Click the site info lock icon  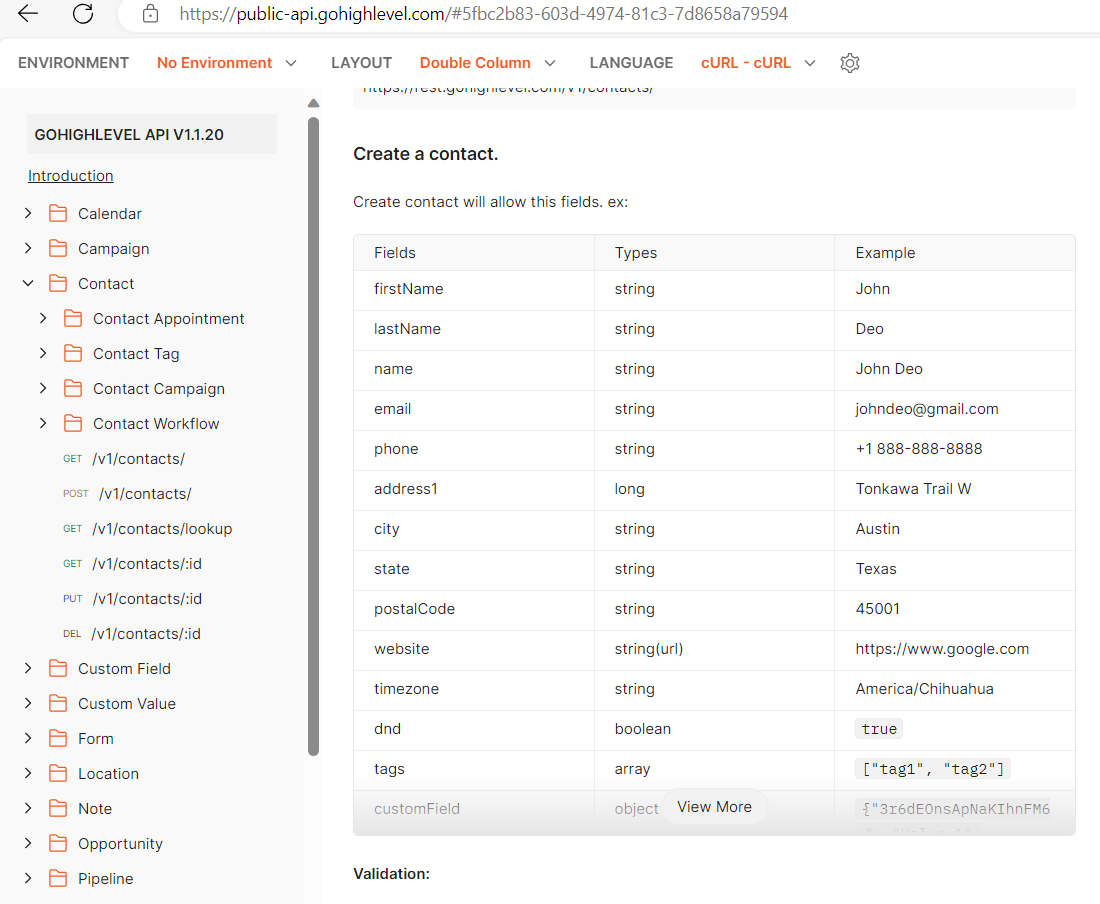(x=151, y=14)
